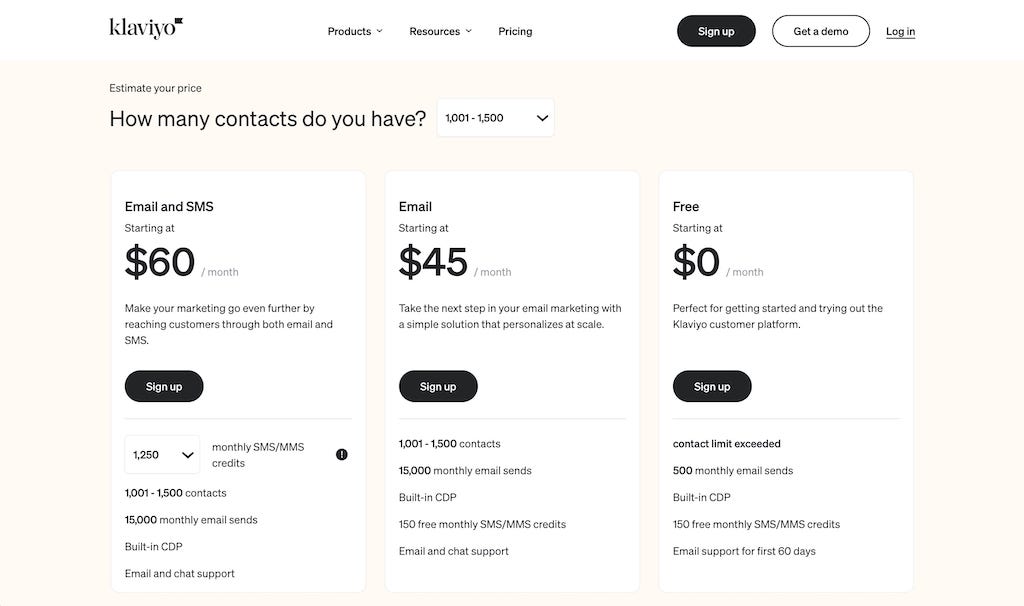The height and width of the screenshot is (606, 1024).
Task: Open the 1,250 SMS credits dropdown
Action: (x=162, y=455)
